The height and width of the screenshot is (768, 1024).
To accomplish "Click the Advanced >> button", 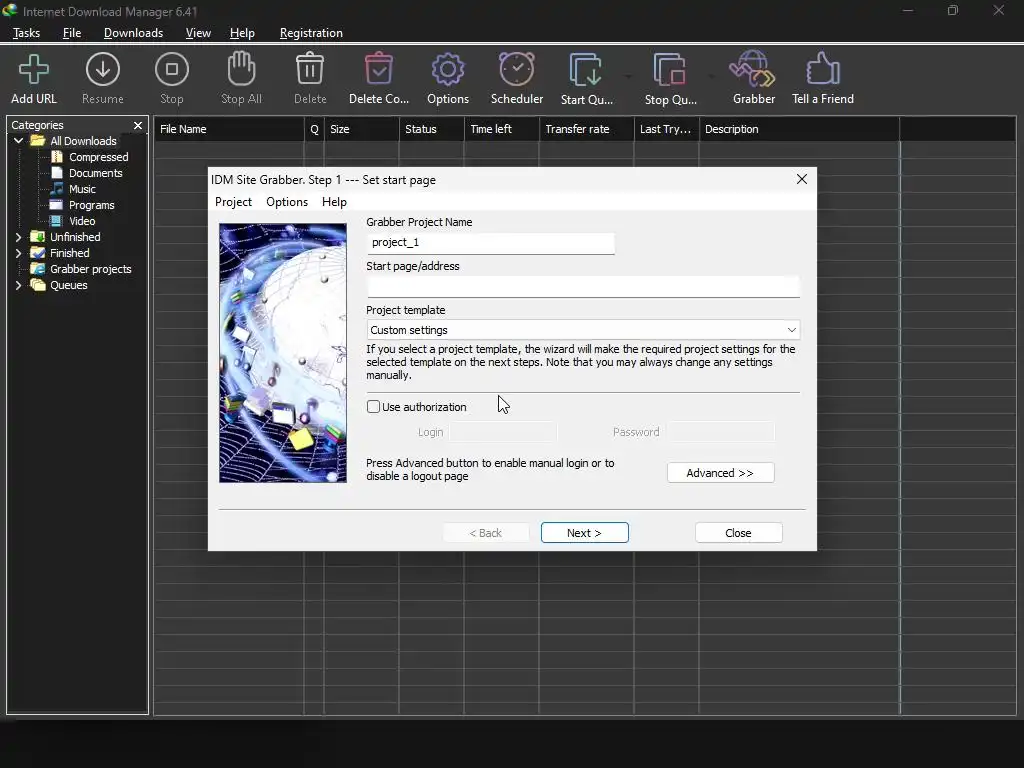I will click(x=720, y=473).
